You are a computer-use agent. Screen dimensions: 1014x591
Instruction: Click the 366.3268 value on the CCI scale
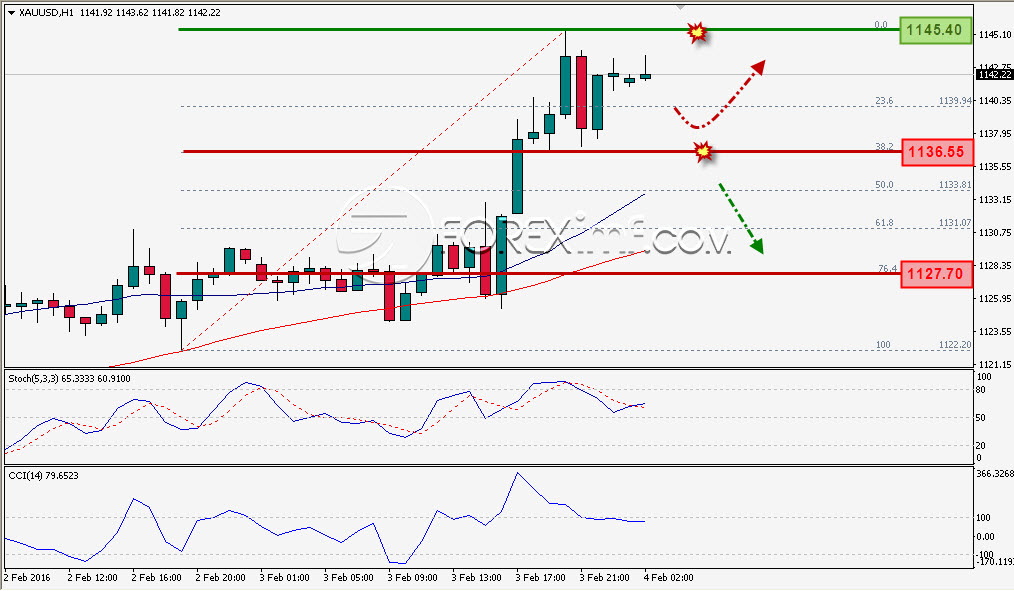pos(995,474)
